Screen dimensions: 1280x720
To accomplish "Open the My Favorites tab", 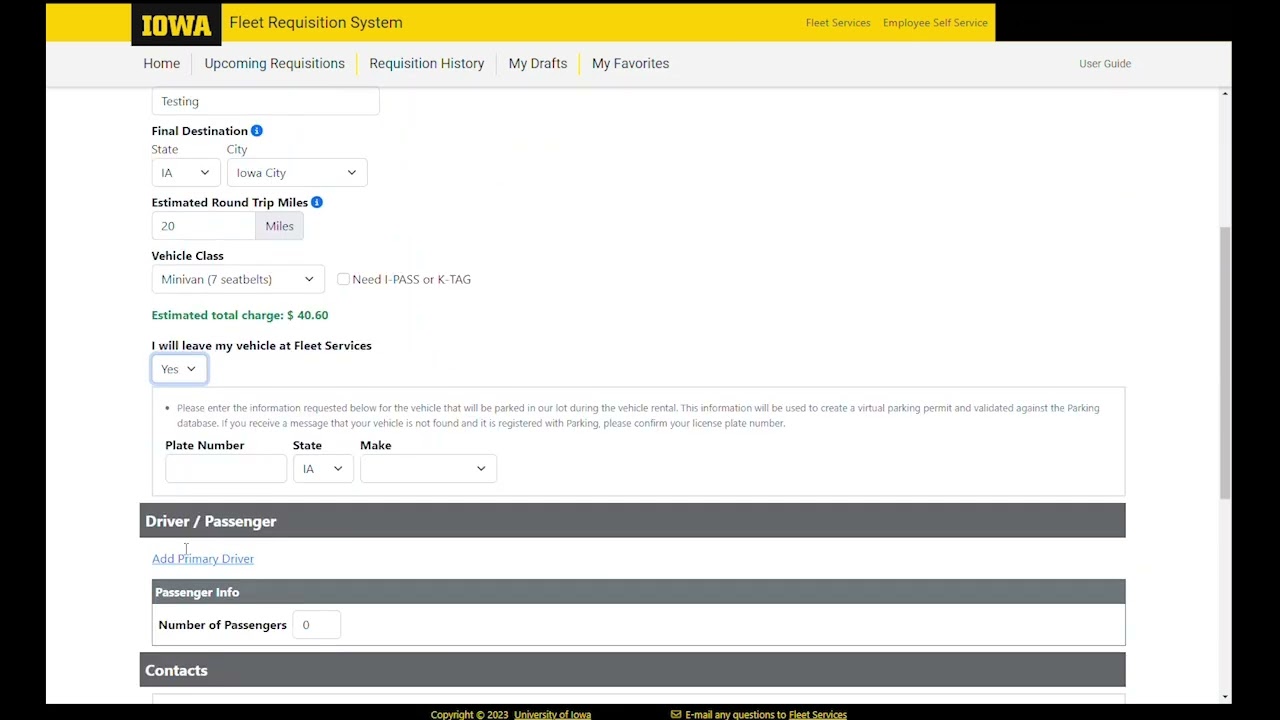I will pos(631,63).
